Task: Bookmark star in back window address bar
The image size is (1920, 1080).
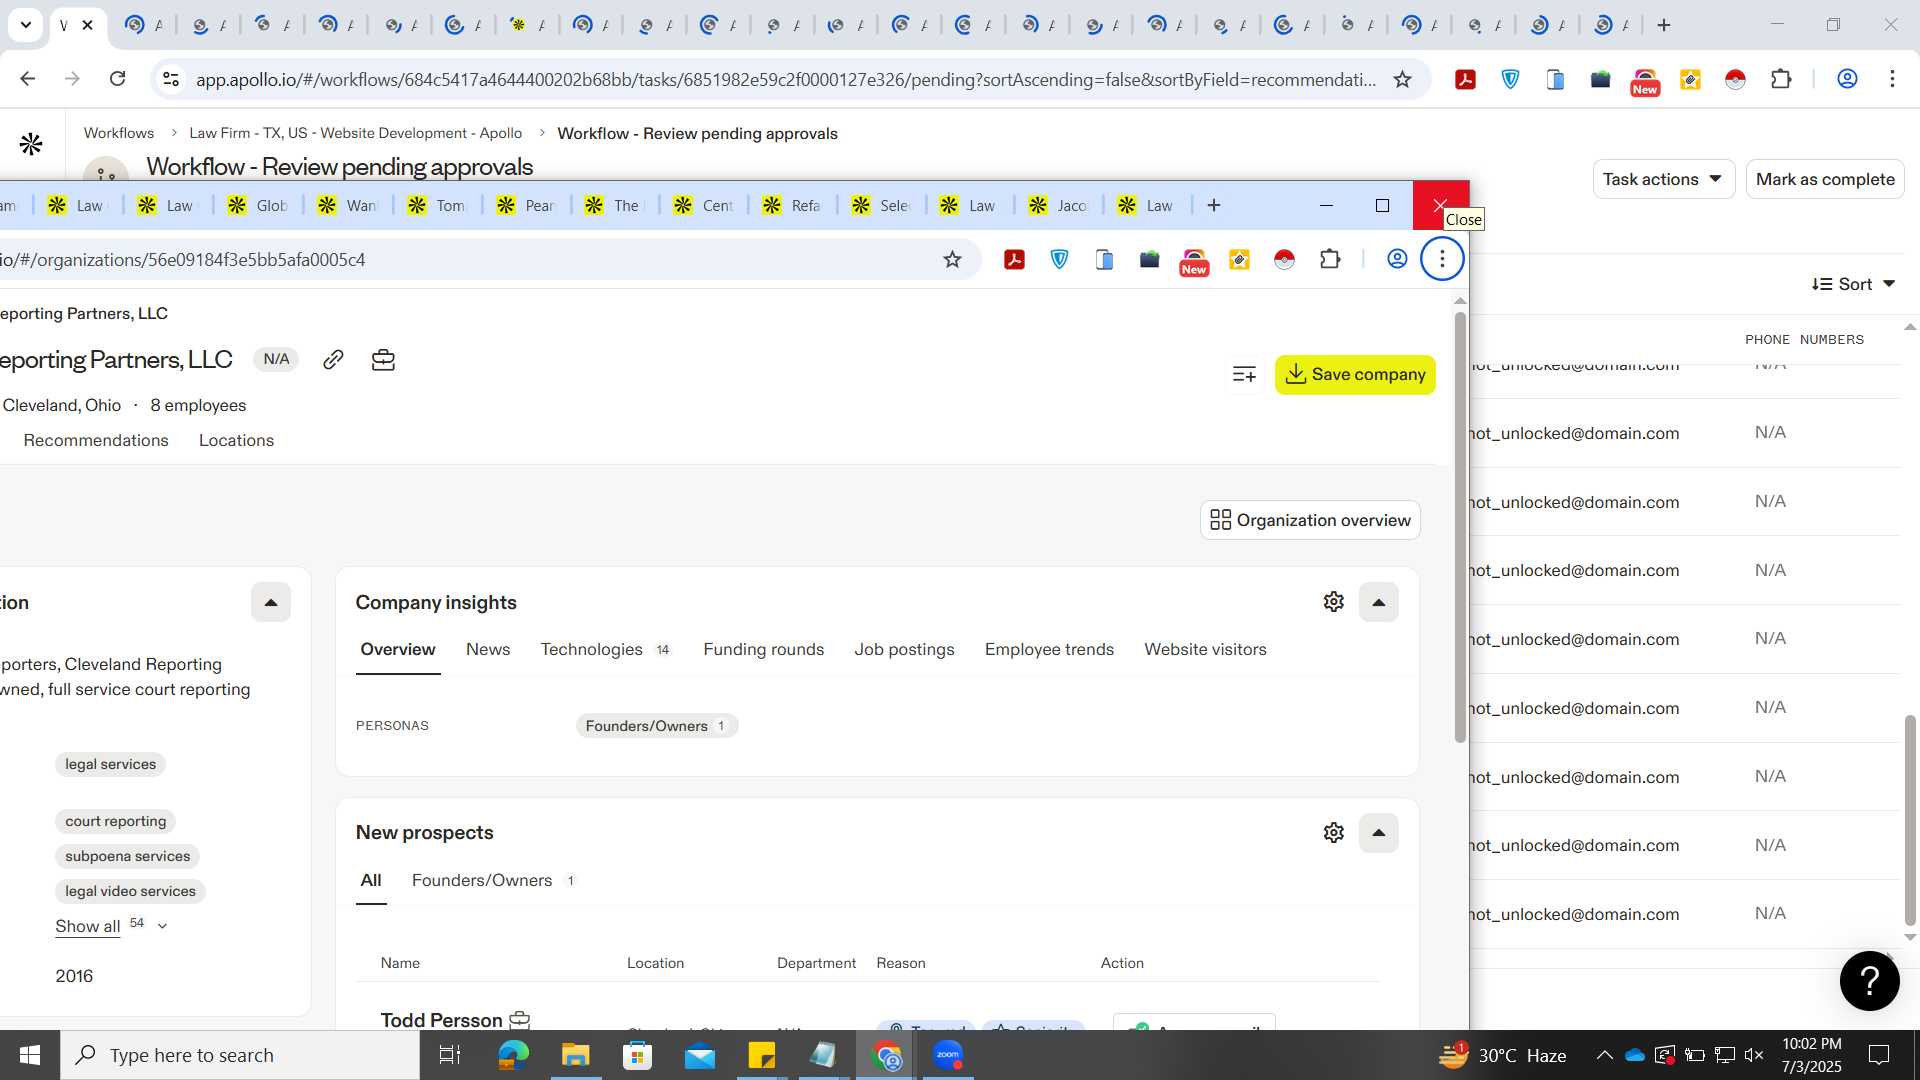Action: pos(1402,79)
